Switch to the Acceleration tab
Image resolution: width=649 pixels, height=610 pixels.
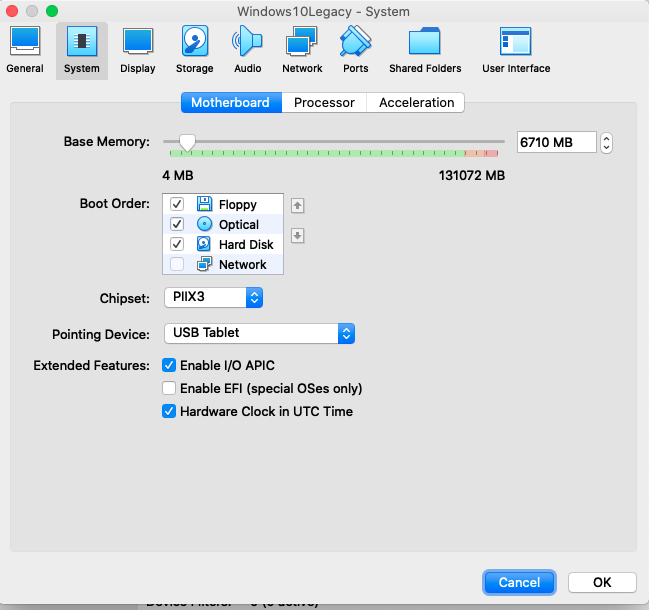click(x=416, y=102)
